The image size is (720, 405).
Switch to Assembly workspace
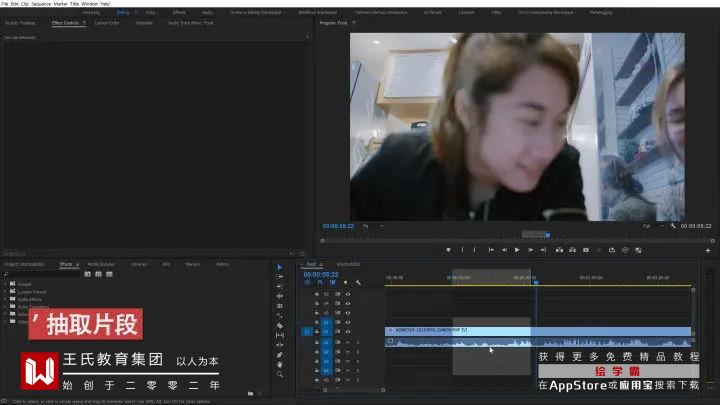91,12
